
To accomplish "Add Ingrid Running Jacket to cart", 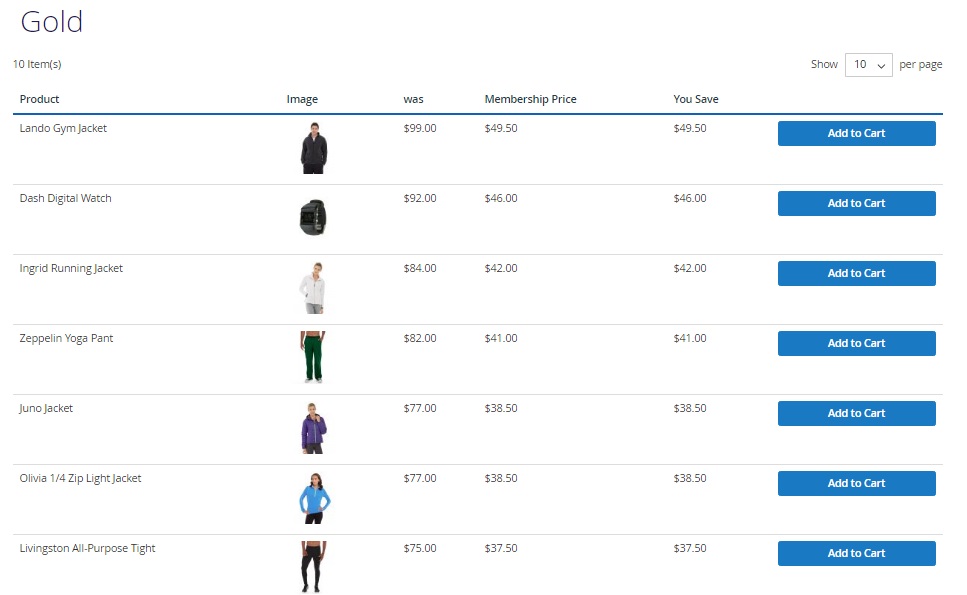I will point(856,273).
